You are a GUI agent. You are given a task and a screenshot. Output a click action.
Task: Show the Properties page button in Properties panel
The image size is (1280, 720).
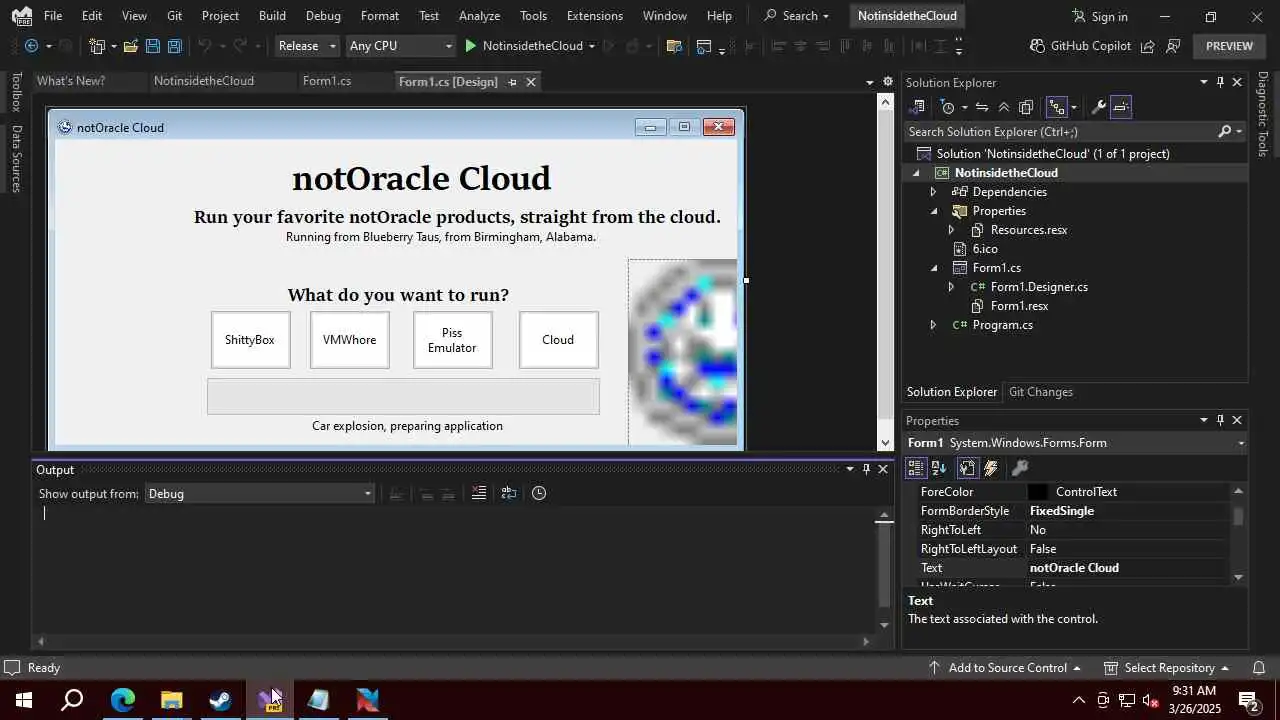[968, 468]
